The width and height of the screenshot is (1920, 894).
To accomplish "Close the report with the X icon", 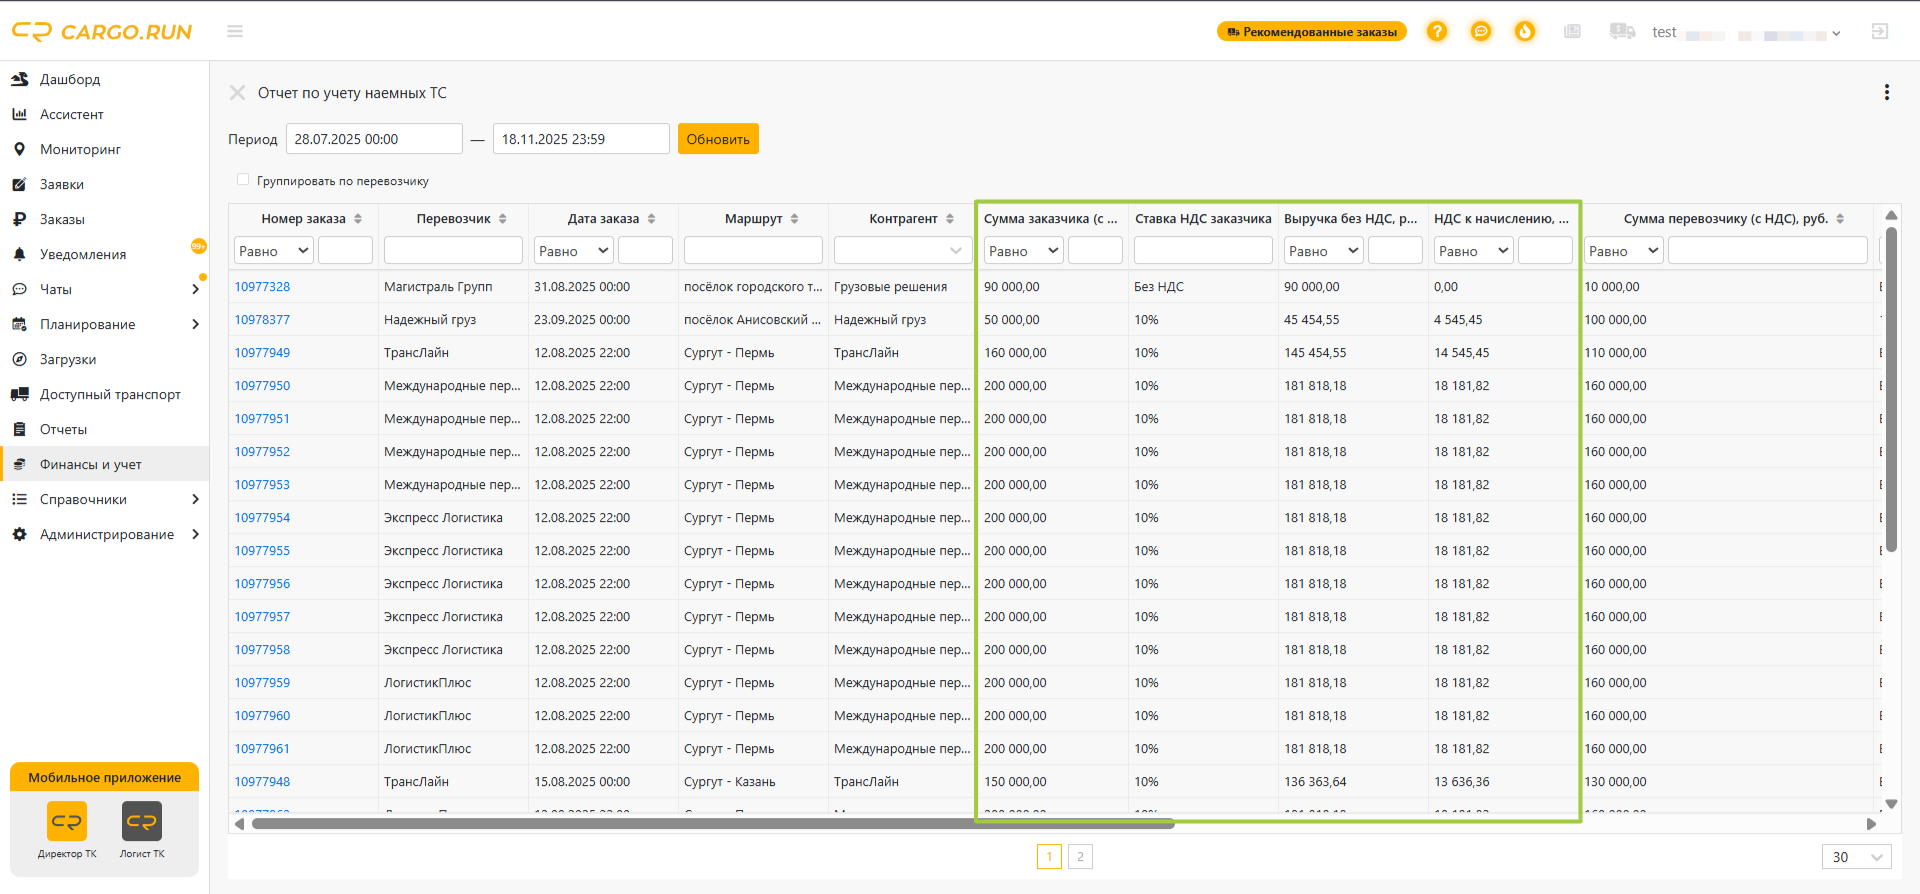I will [x=237, y=92].
